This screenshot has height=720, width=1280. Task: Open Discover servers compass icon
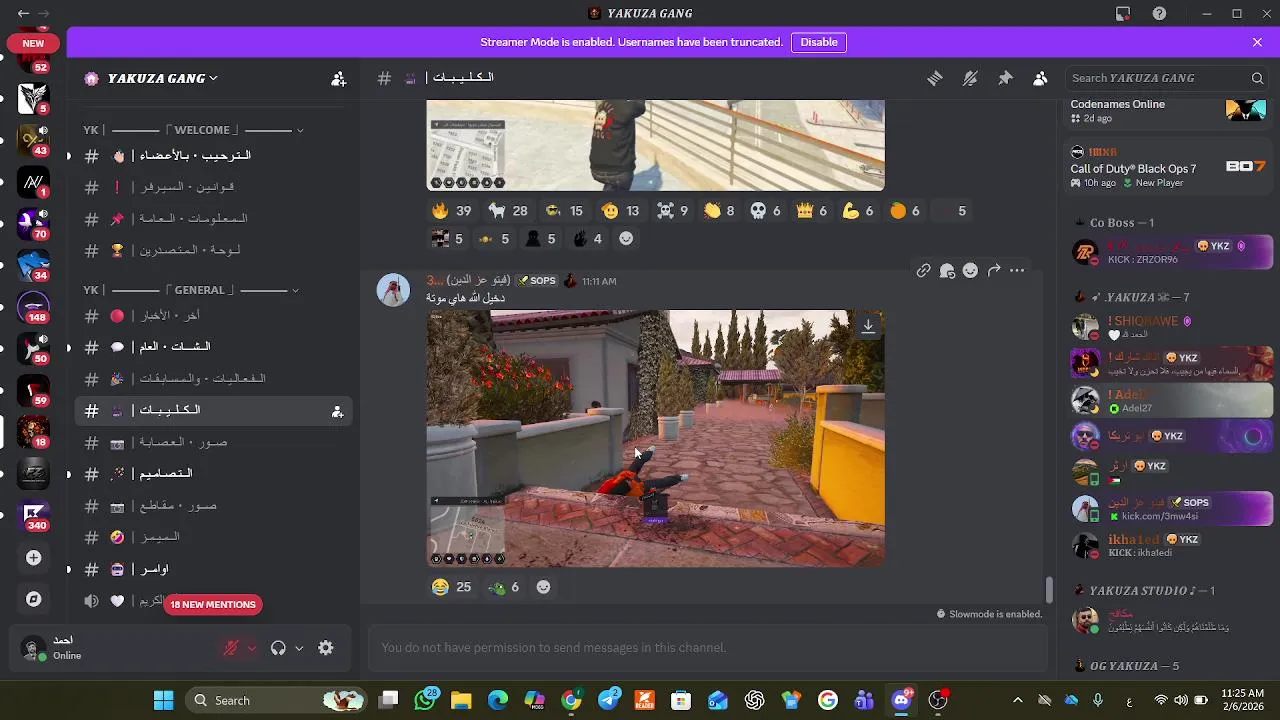34,599
